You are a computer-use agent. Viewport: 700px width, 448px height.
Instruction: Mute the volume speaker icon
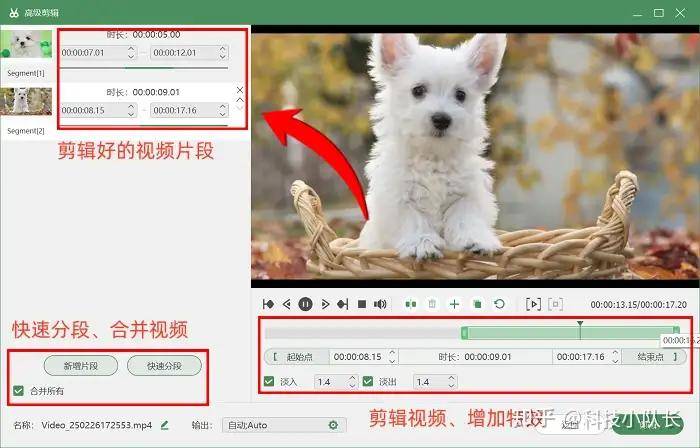point(380,304)
